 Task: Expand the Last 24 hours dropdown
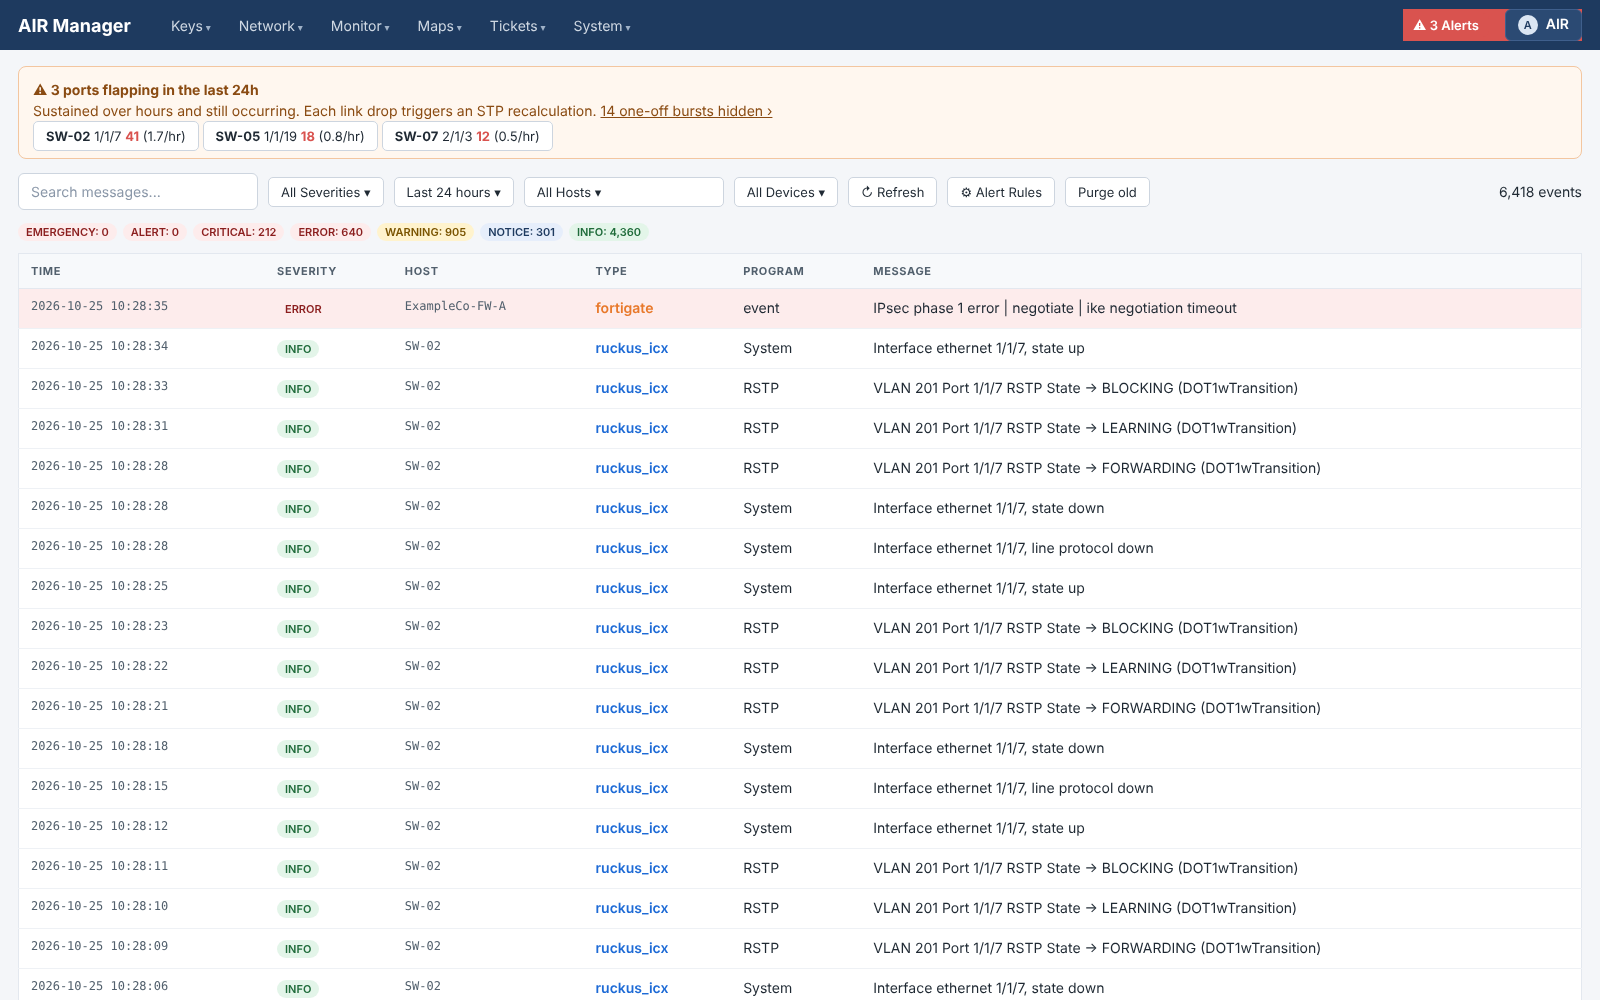[x=454, y=192]
